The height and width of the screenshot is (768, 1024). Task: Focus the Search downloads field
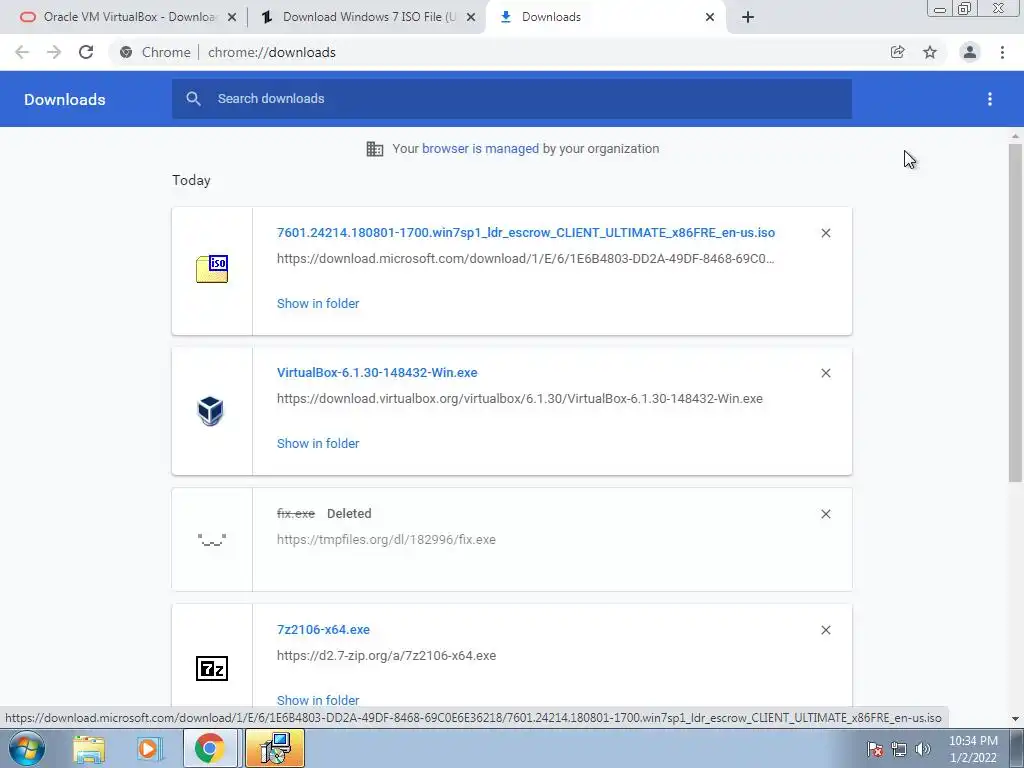[512, 99]
